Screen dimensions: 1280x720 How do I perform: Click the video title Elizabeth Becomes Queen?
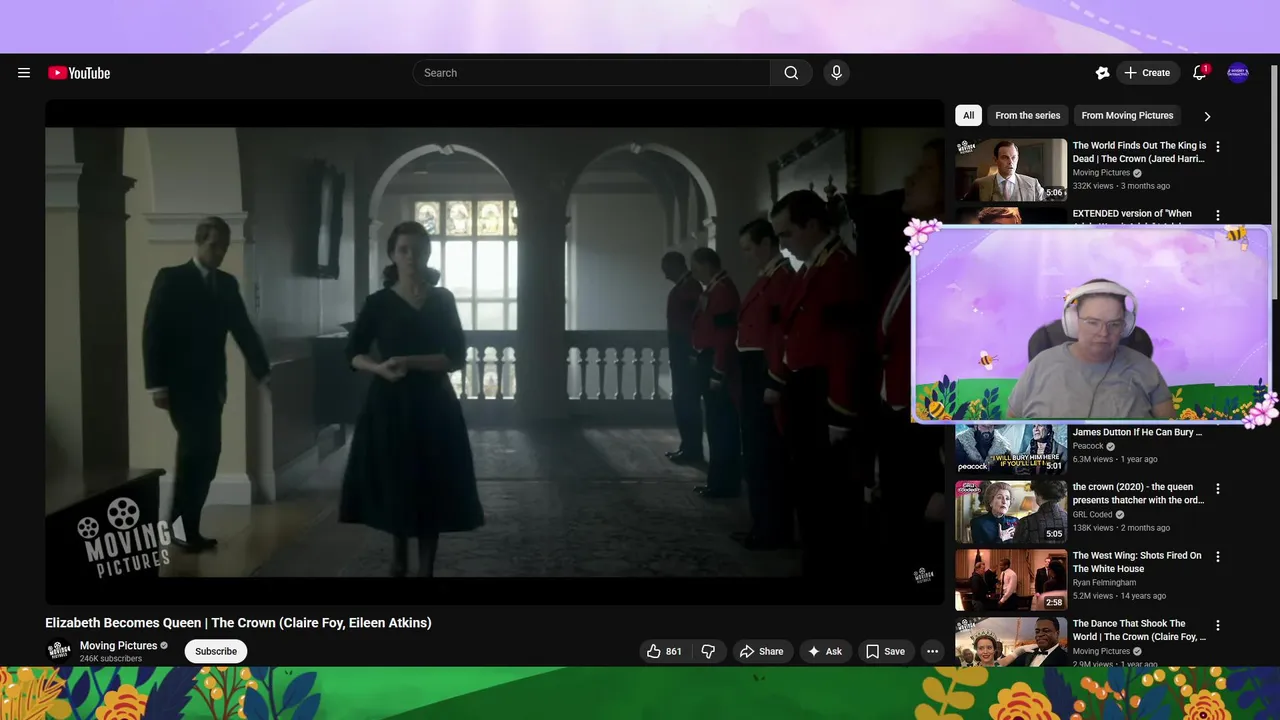(x=238, y=623)
